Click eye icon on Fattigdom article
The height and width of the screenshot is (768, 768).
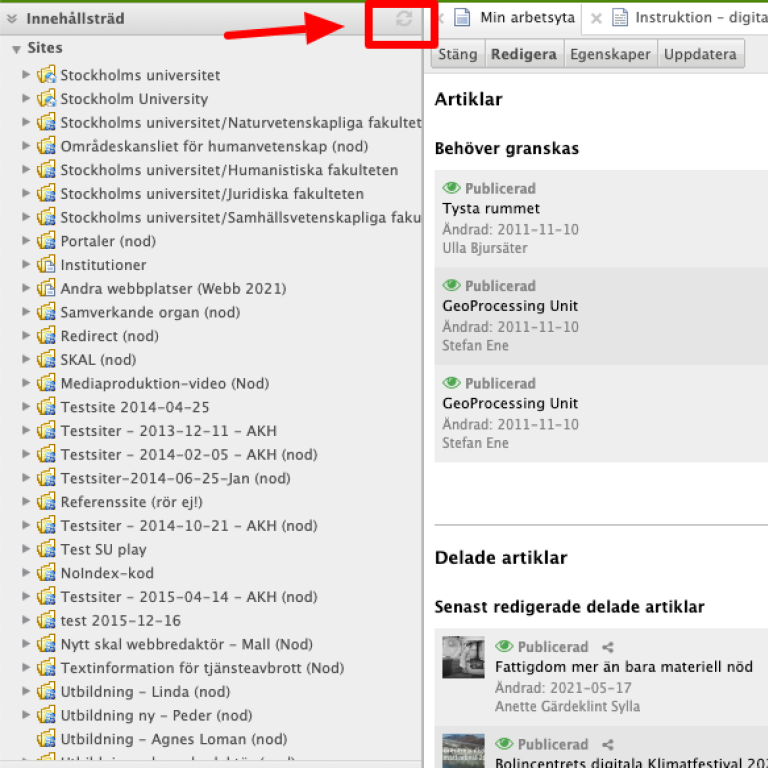pyautogui.click(x=504, y=647)
